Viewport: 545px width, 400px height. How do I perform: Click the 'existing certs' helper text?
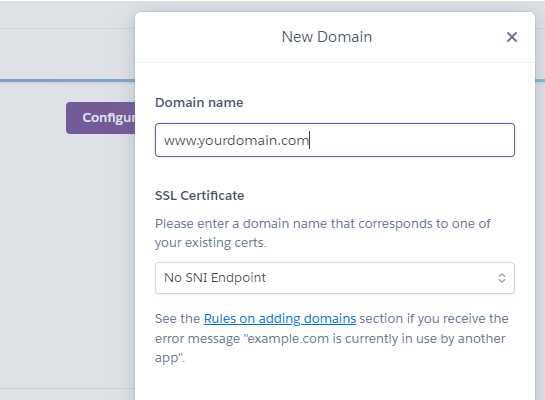(x=226, y=243)
